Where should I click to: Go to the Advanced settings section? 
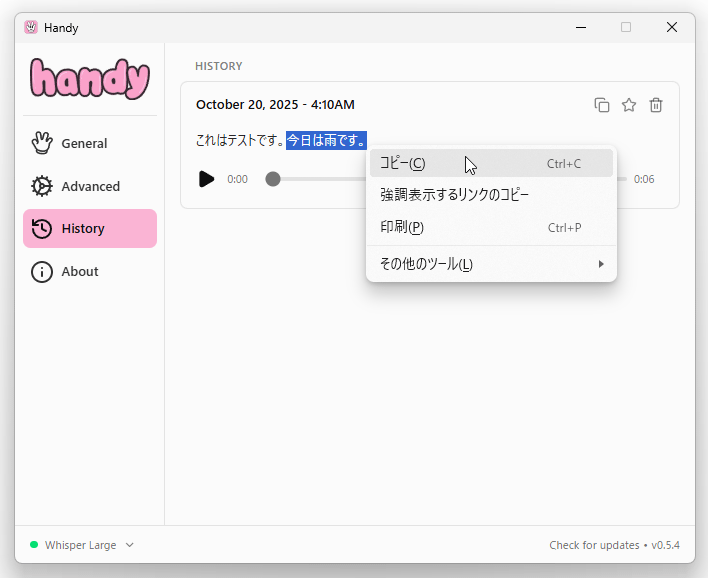click(x=90, y=186)
